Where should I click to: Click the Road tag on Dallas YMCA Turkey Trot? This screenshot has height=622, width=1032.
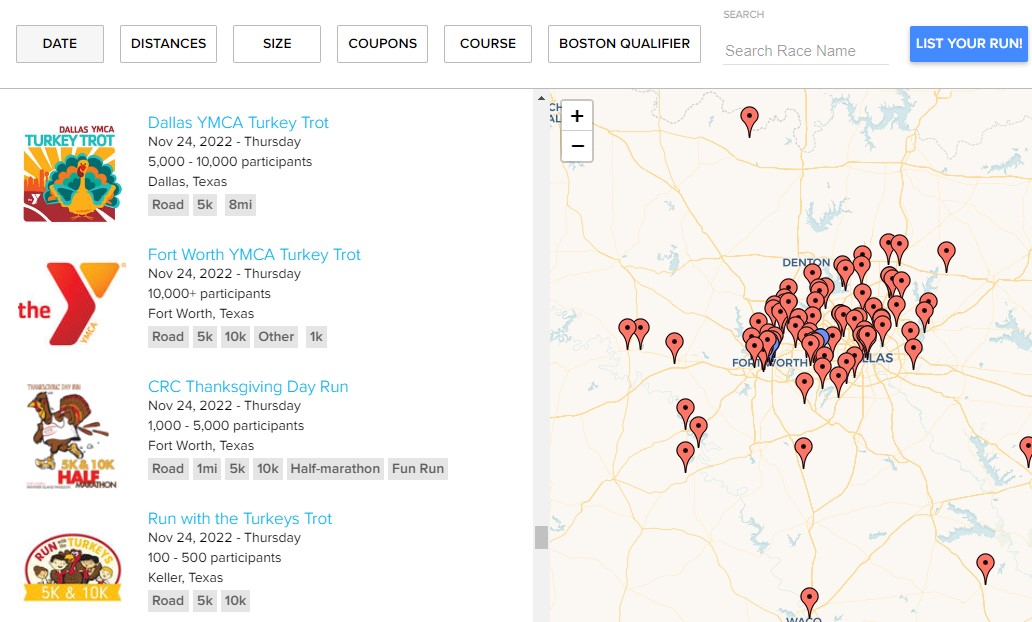168,205
